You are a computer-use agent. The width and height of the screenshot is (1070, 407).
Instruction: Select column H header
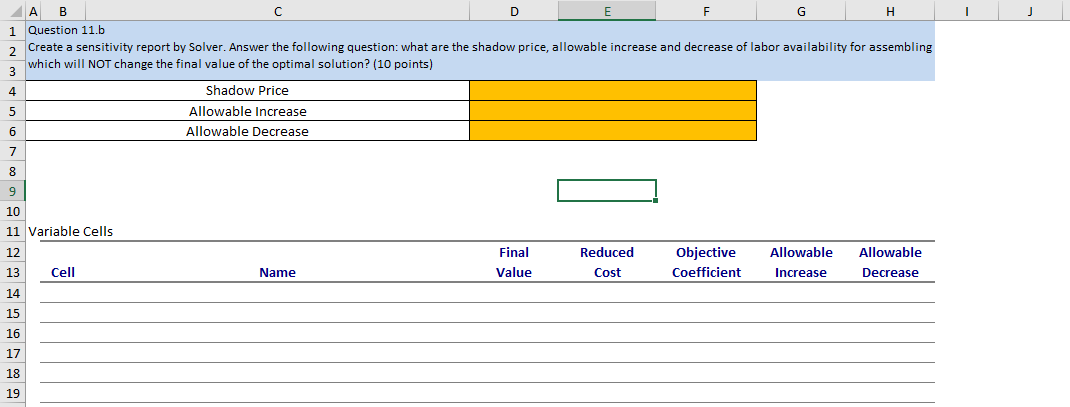[890, 10]
